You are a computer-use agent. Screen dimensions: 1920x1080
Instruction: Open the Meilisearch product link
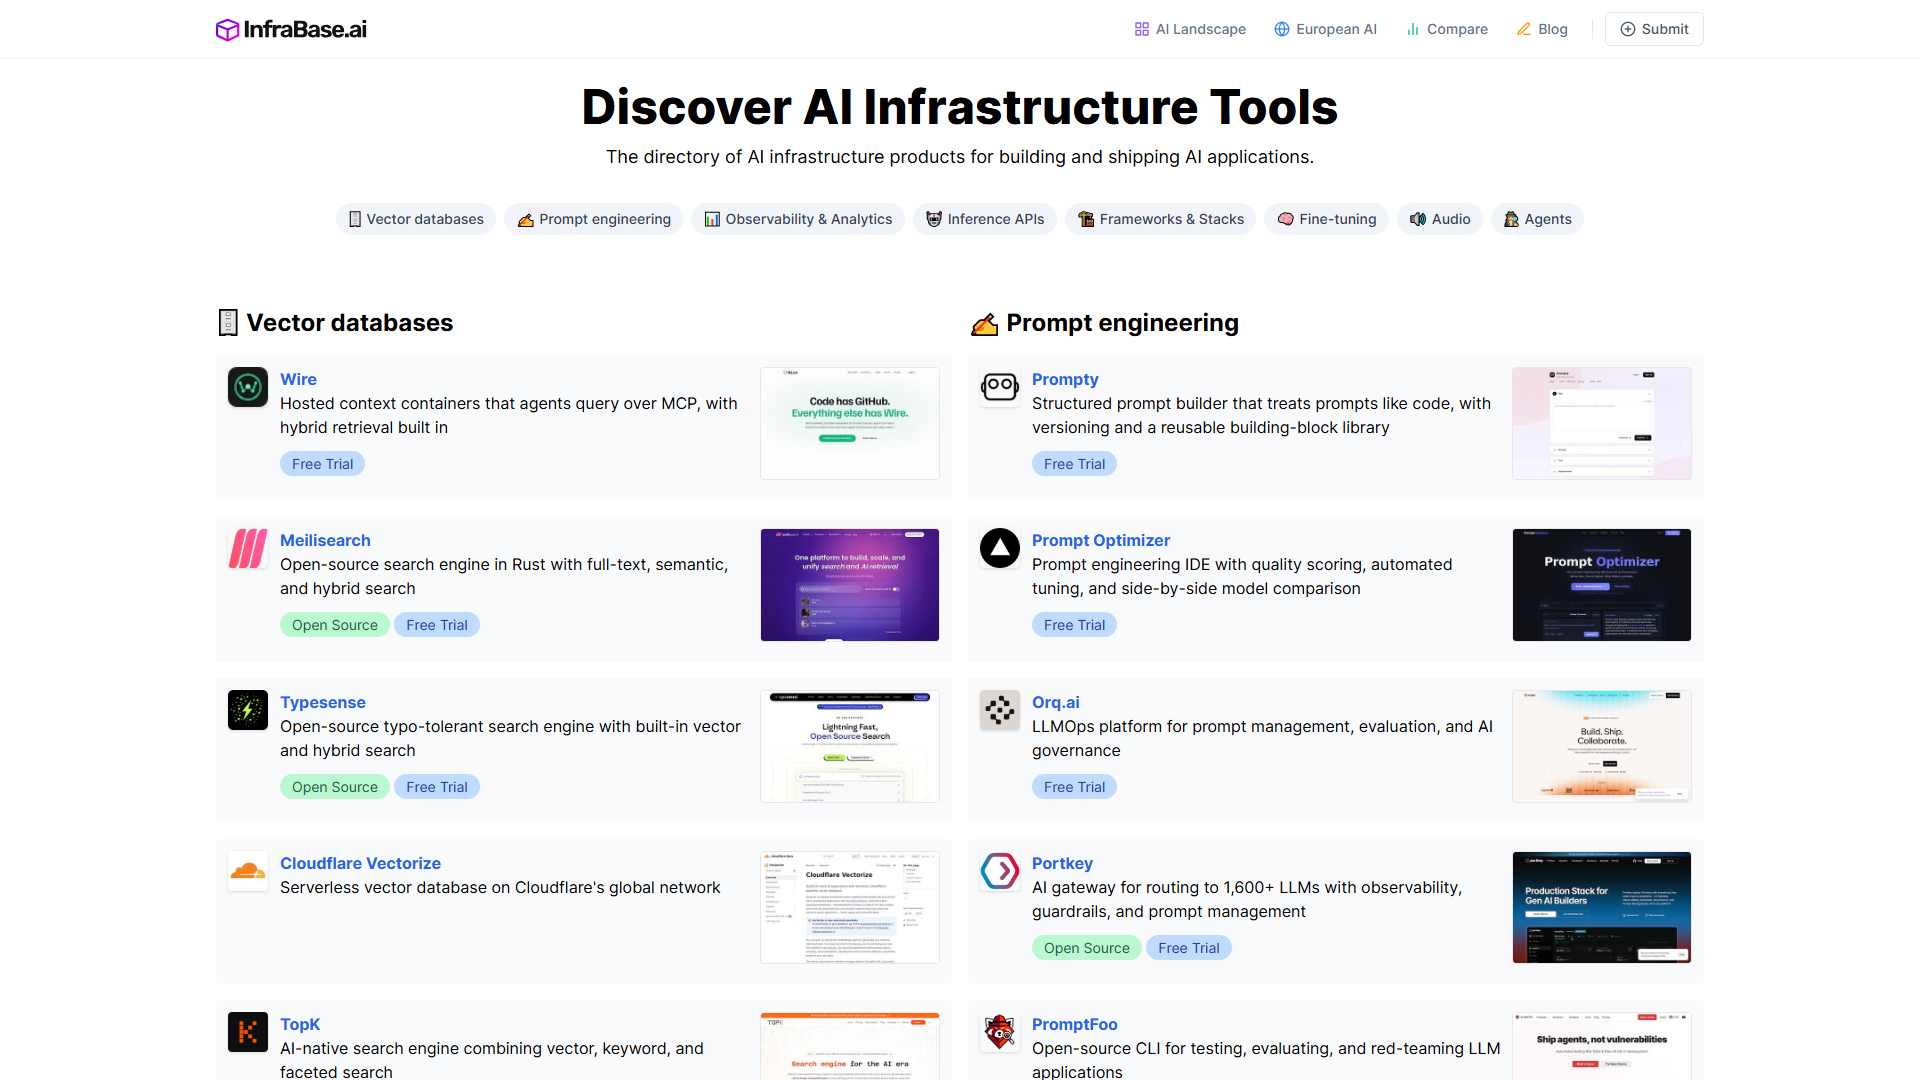(x=325, y=540)
